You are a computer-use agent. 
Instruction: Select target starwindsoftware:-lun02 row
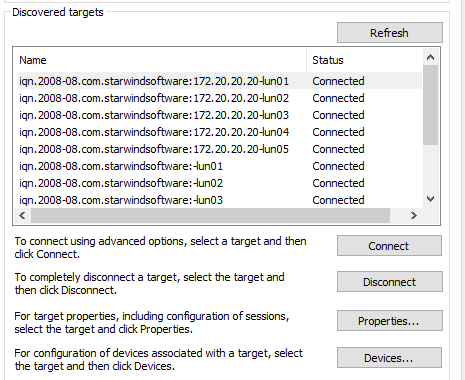pos(220,183)
